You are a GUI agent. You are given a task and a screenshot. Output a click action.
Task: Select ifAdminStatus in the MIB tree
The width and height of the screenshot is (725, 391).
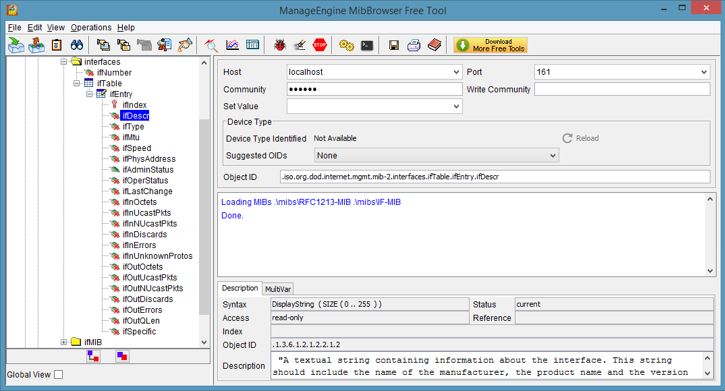[148, 170]
